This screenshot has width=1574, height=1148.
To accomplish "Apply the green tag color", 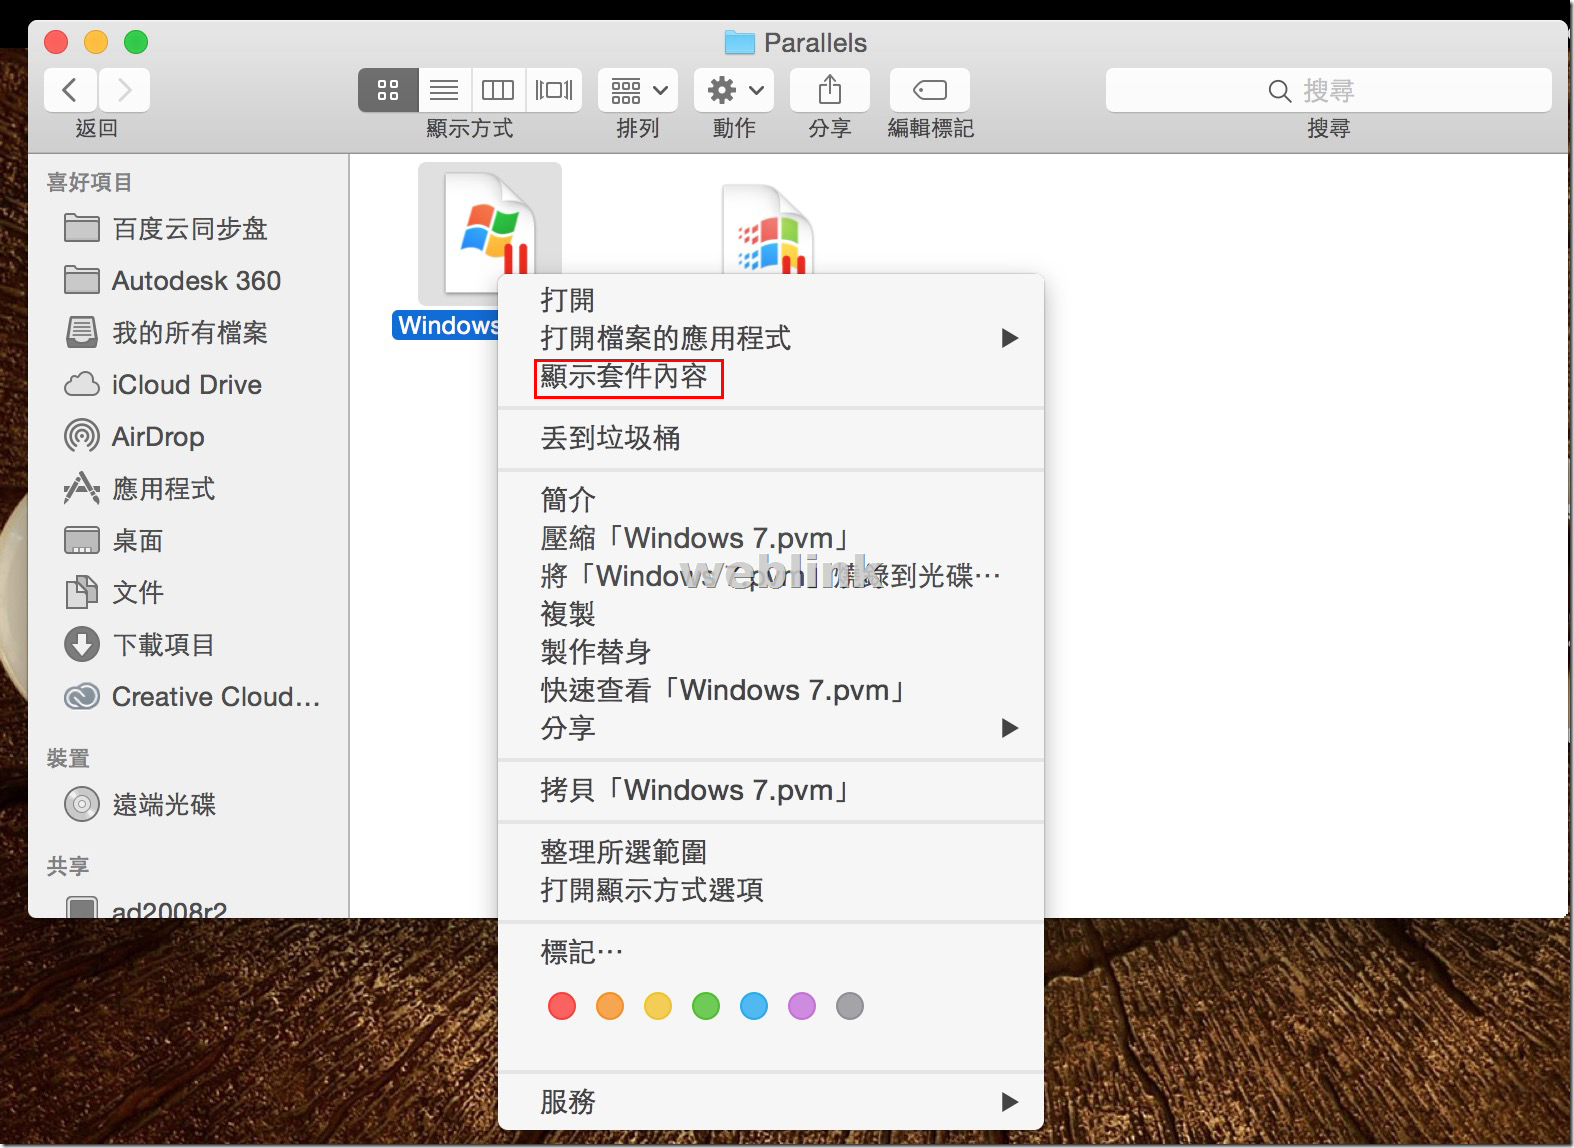I will 706,1006.
